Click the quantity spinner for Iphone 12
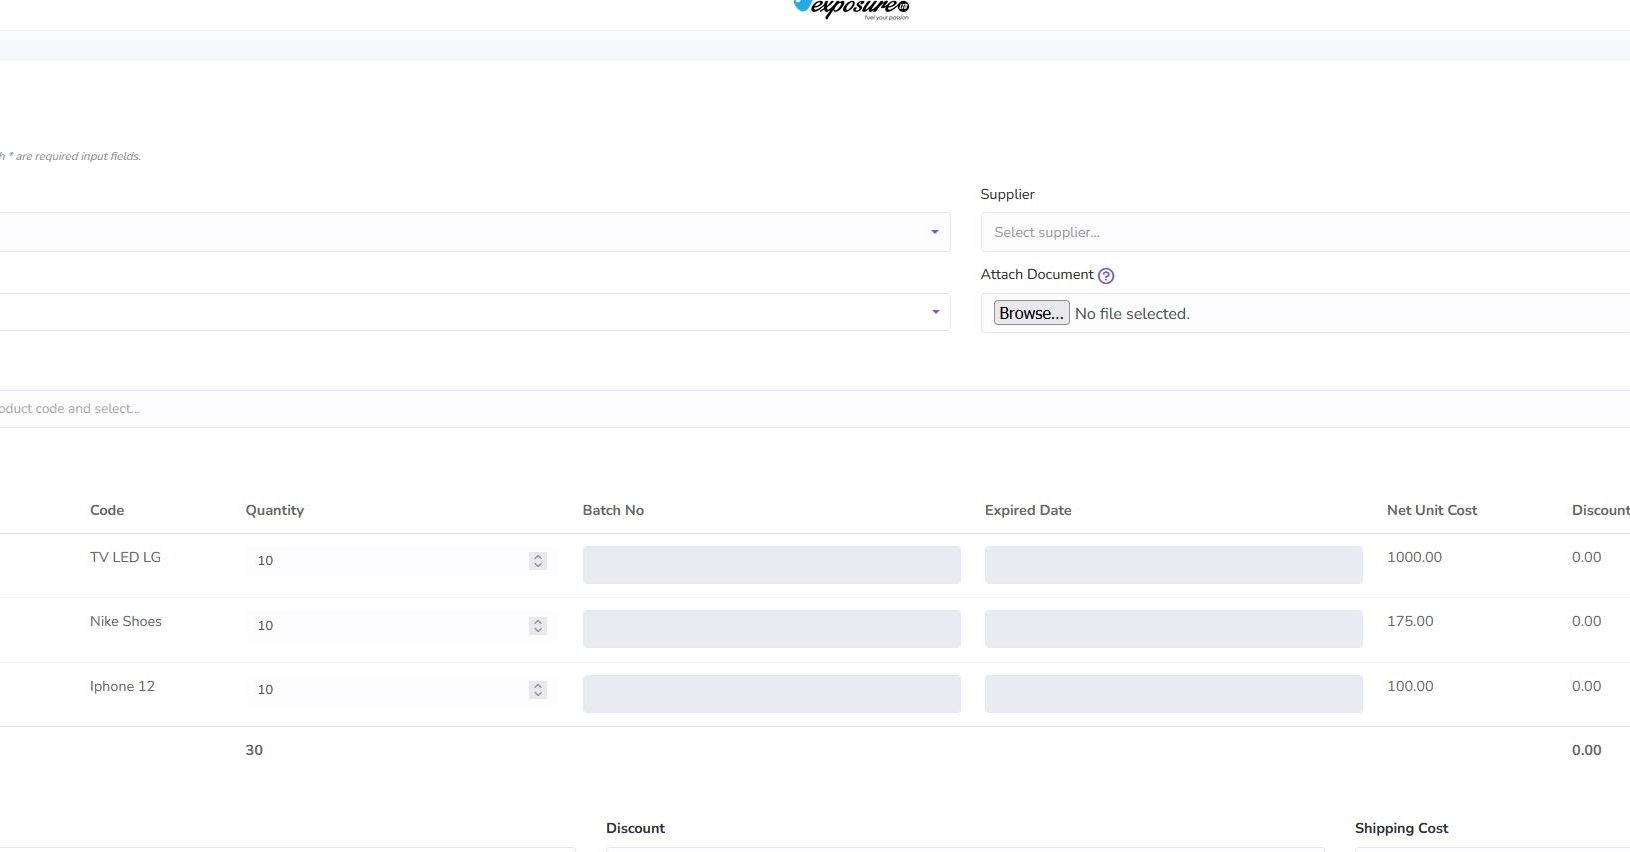 [x=538, y=690]
